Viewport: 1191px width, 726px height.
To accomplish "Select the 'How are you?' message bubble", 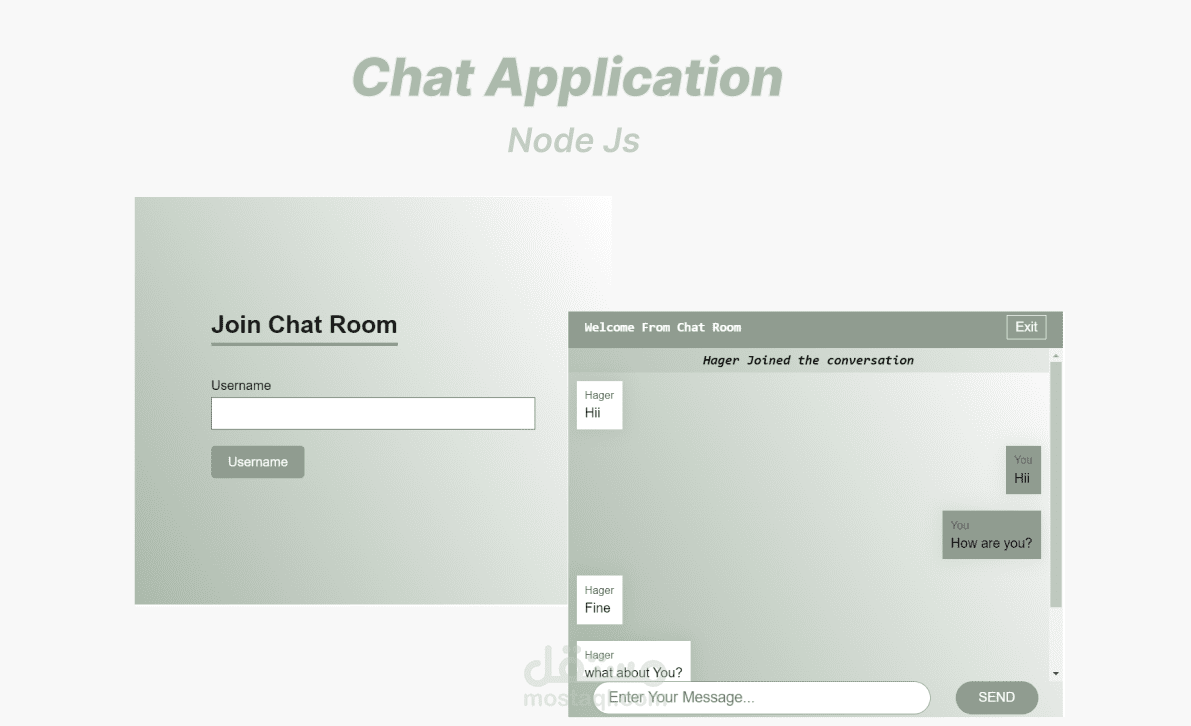I will click(991, 534).
